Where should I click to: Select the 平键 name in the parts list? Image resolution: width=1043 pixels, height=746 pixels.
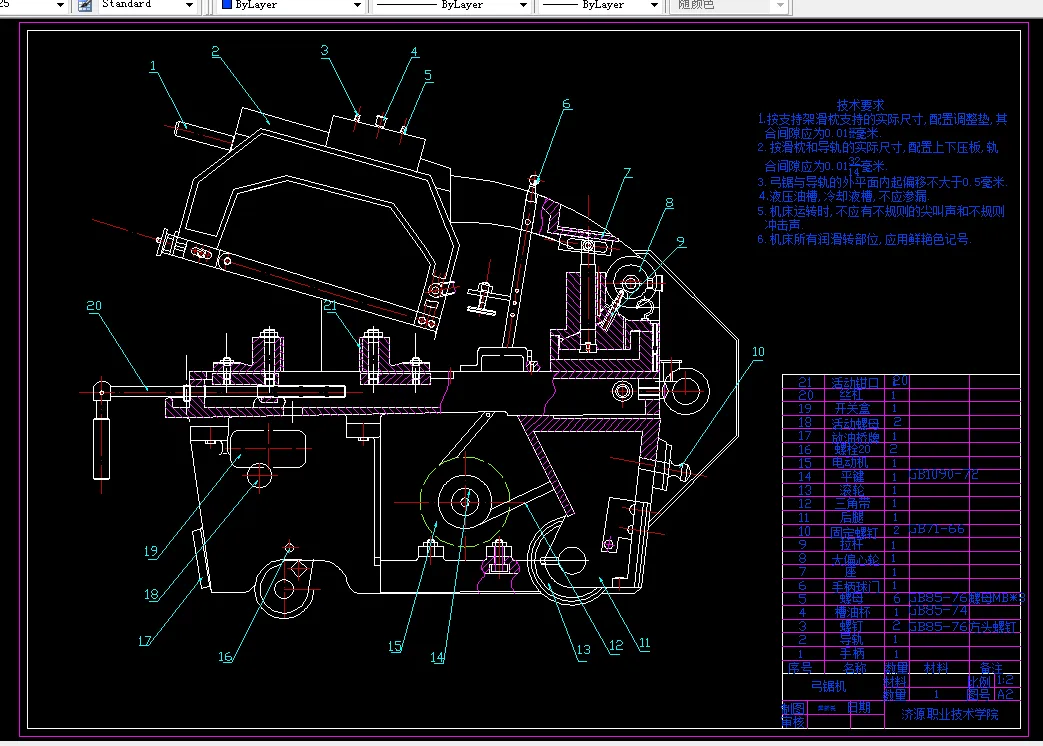click(852, 476)
